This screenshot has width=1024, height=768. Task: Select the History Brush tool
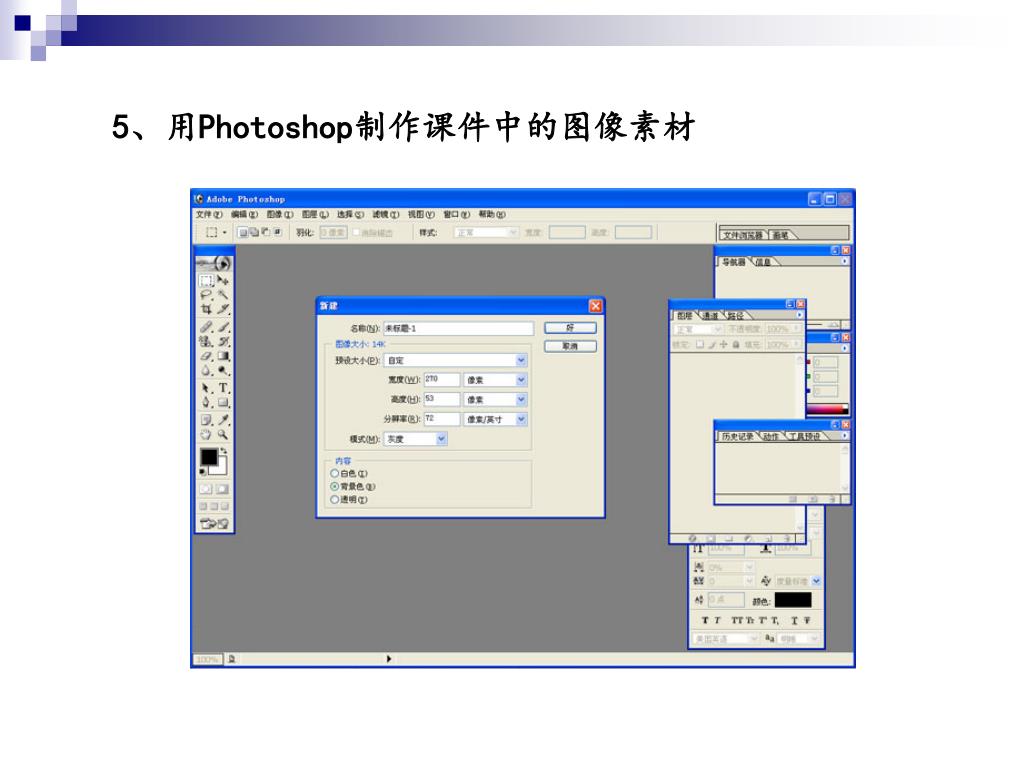[x=223, y=341]
